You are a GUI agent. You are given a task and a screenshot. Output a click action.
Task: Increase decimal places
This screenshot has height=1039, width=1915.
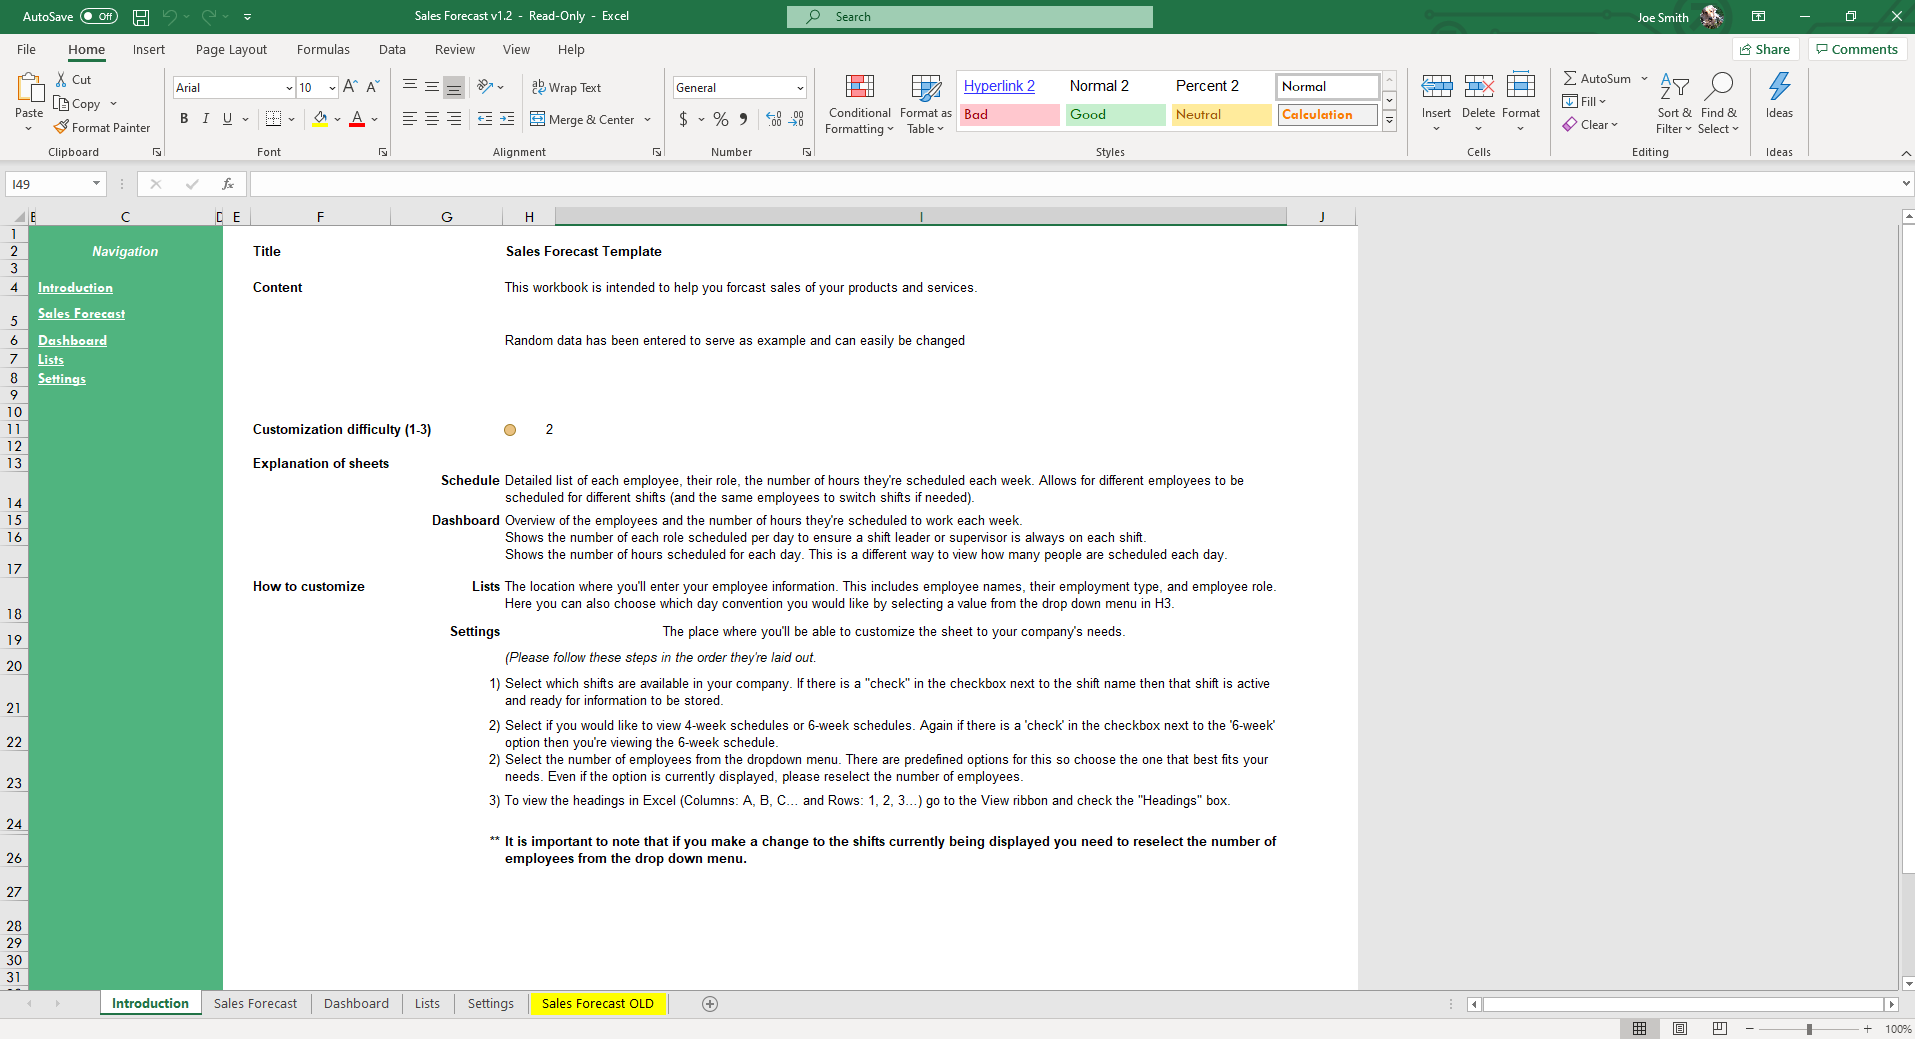coord(774,119)
